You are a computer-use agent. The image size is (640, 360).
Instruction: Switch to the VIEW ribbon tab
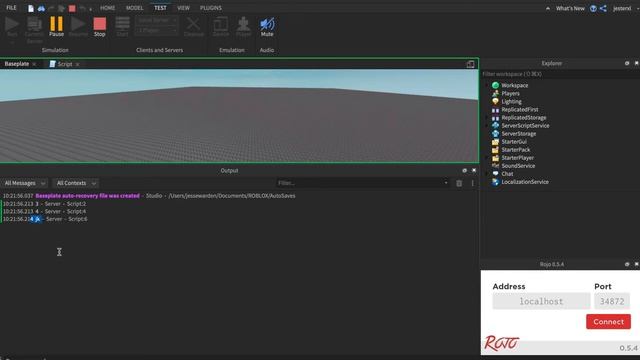tap(183, 8)
